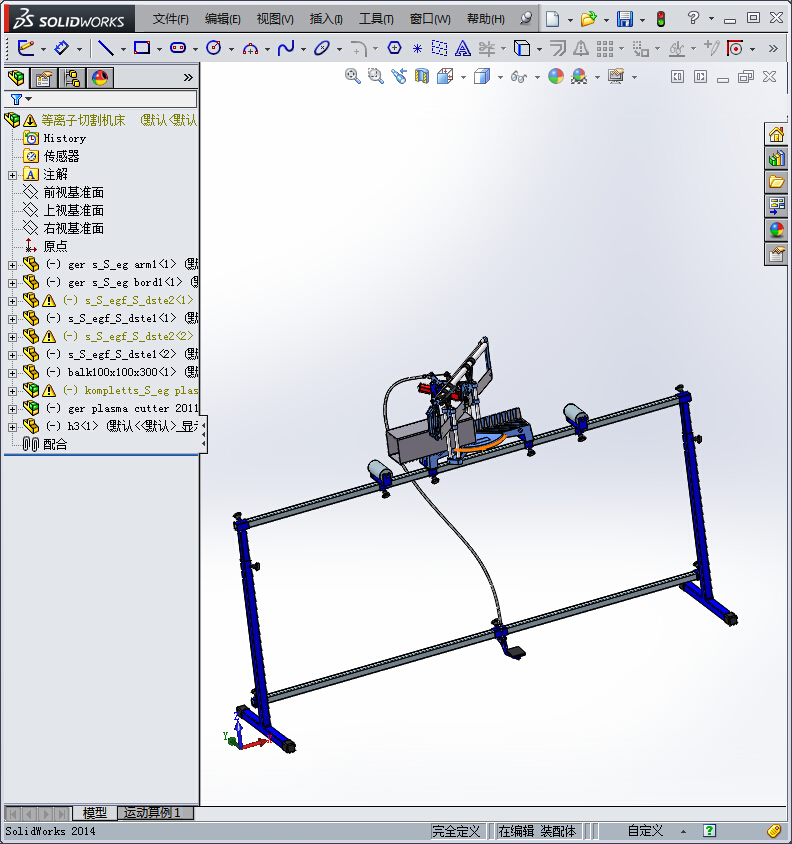Click the Open file icon
The image size is (792, 844).
click(588, 19)
